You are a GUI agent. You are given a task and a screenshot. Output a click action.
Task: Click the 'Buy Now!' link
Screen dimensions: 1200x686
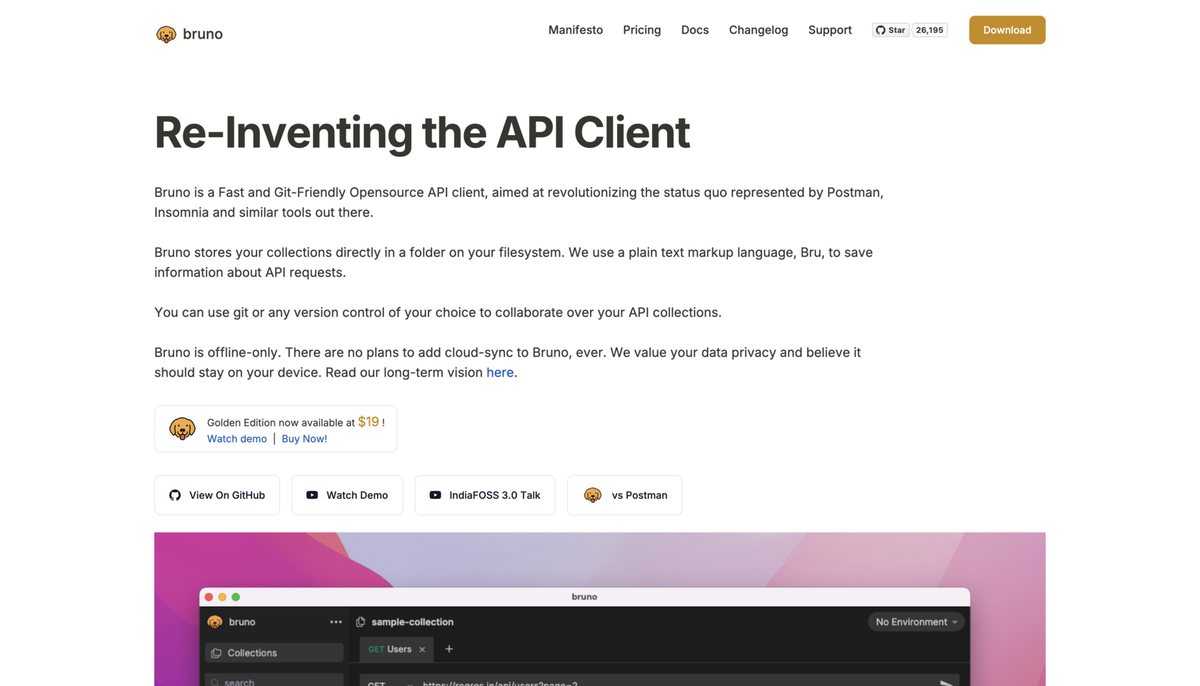(304, 438)
